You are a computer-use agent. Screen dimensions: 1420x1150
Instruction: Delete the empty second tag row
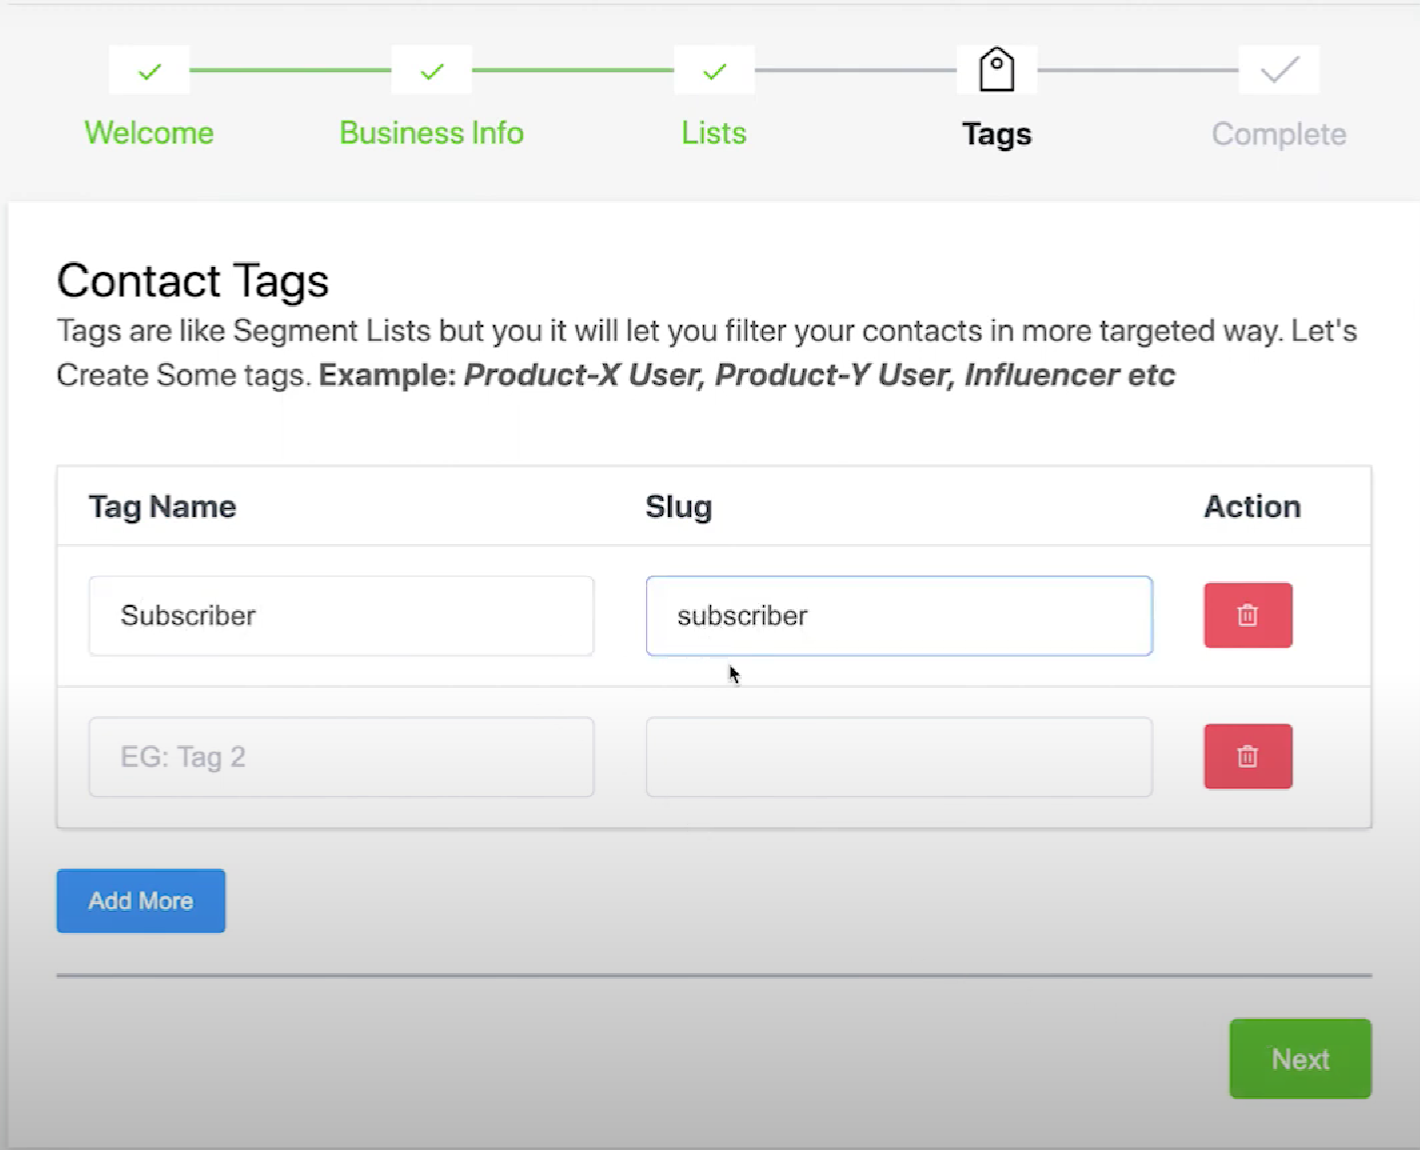1247,756
